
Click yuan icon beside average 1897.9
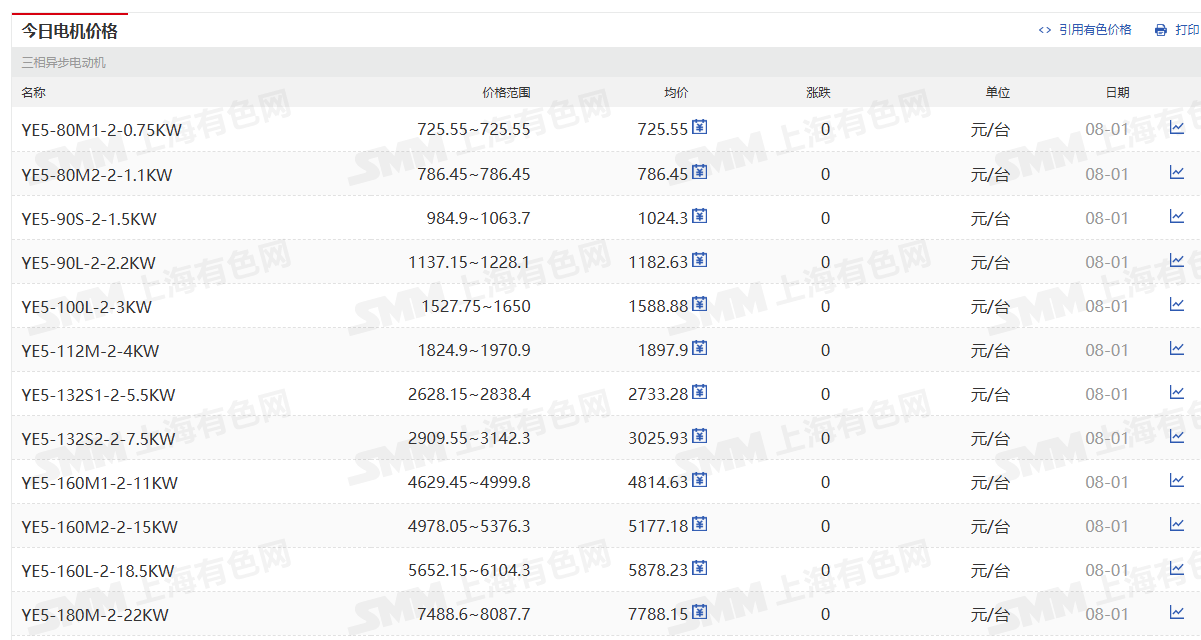700,347
